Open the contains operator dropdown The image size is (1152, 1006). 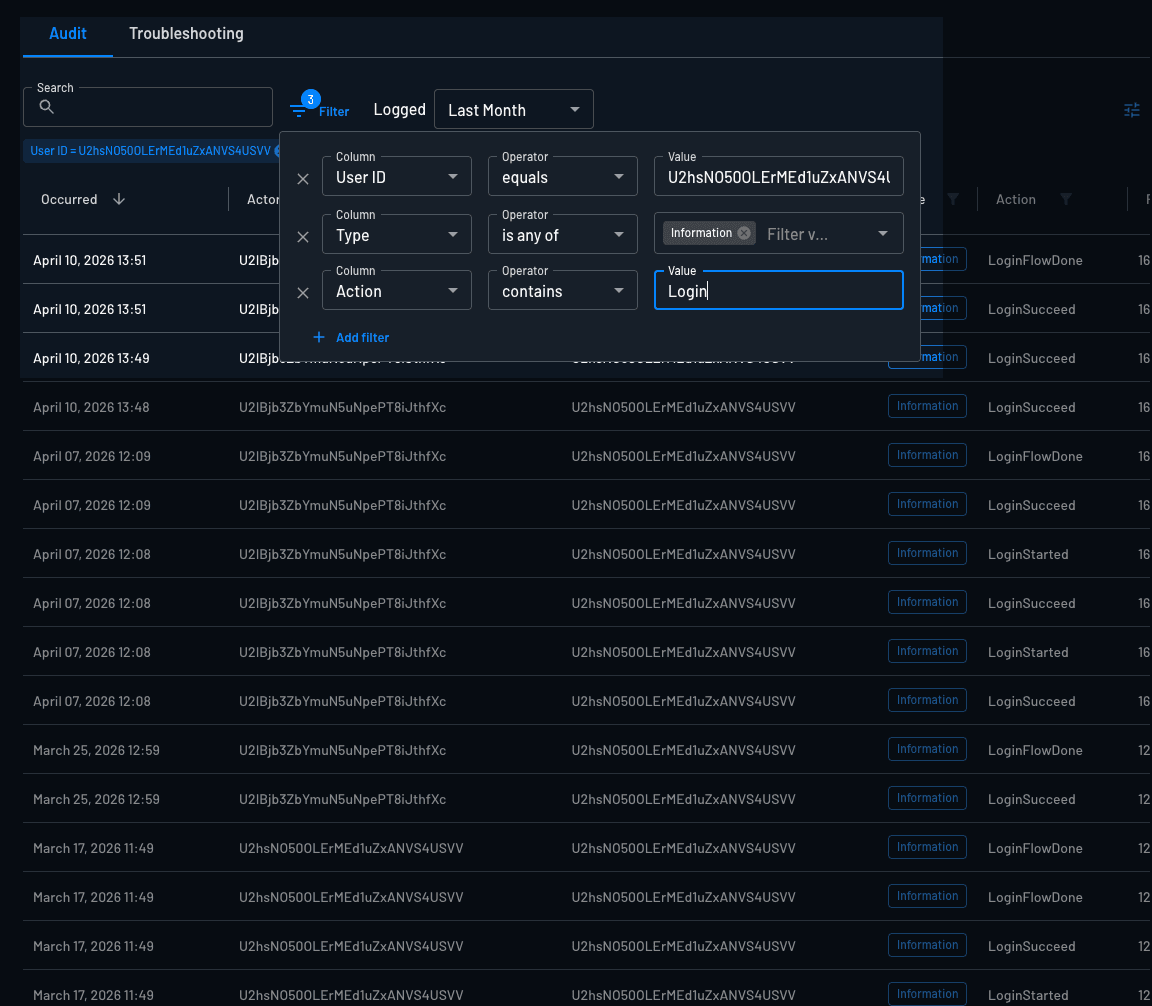pos(563,290)
